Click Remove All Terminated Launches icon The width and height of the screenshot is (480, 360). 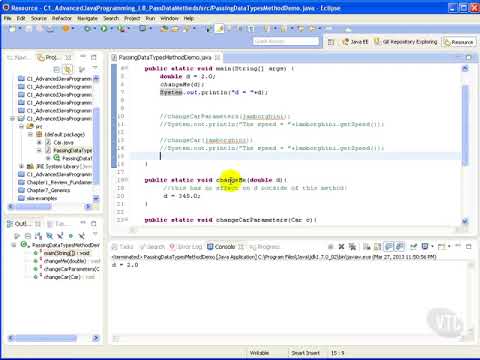352,247
